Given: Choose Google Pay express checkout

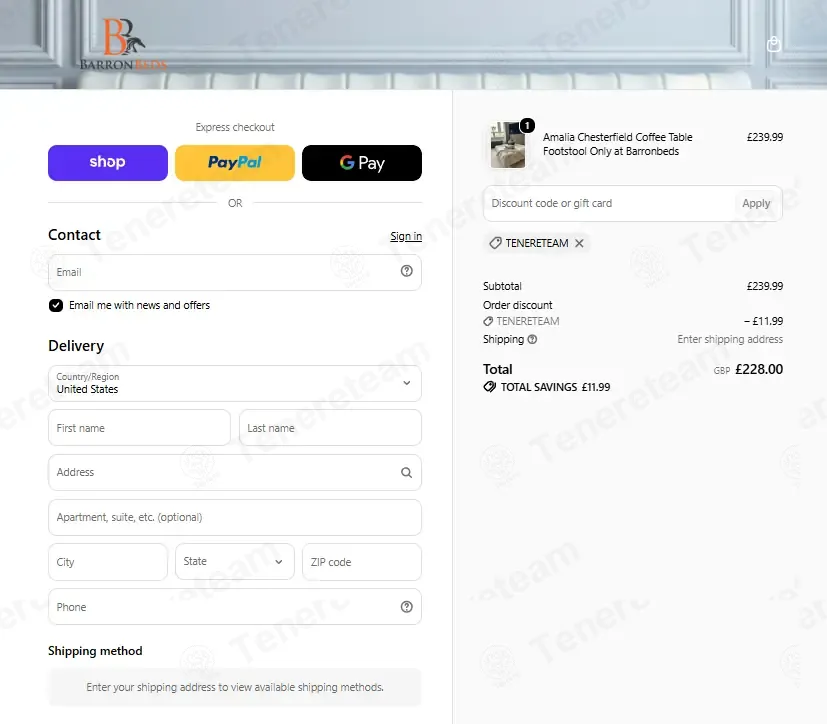Looking at the screenshot, I should [362, 163].
